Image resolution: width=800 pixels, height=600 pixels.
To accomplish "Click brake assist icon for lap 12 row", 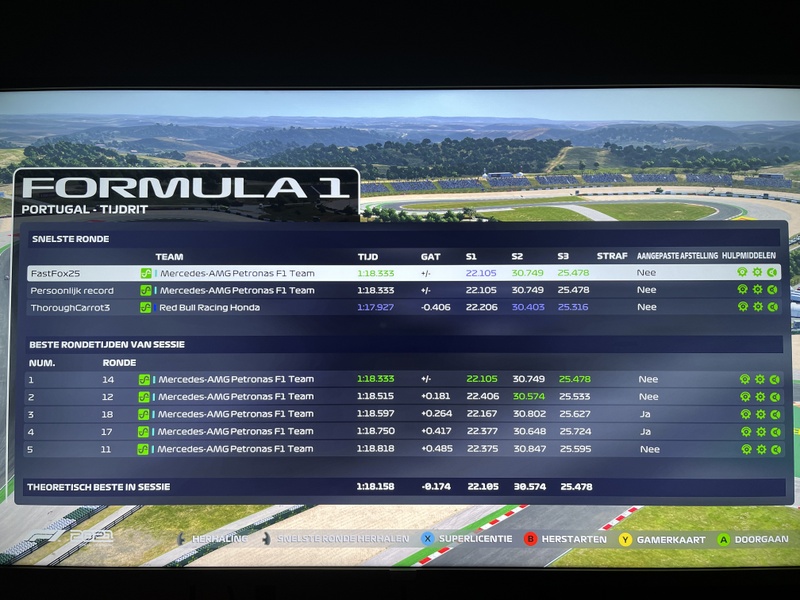I will pyautogui.click(x=775, y=397).
